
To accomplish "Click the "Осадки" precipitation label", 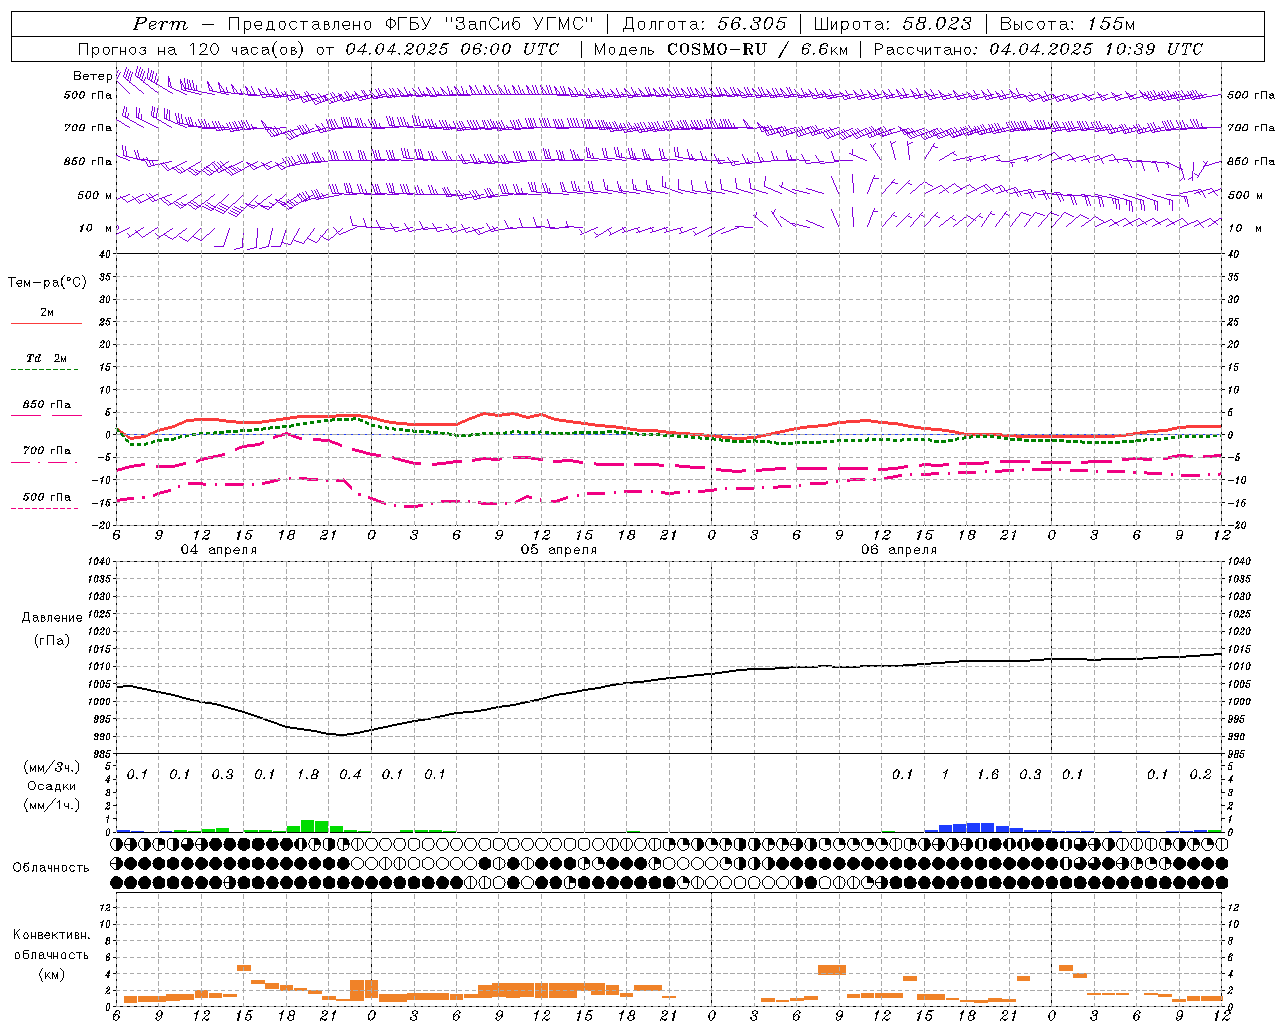I will pos(51,786).
